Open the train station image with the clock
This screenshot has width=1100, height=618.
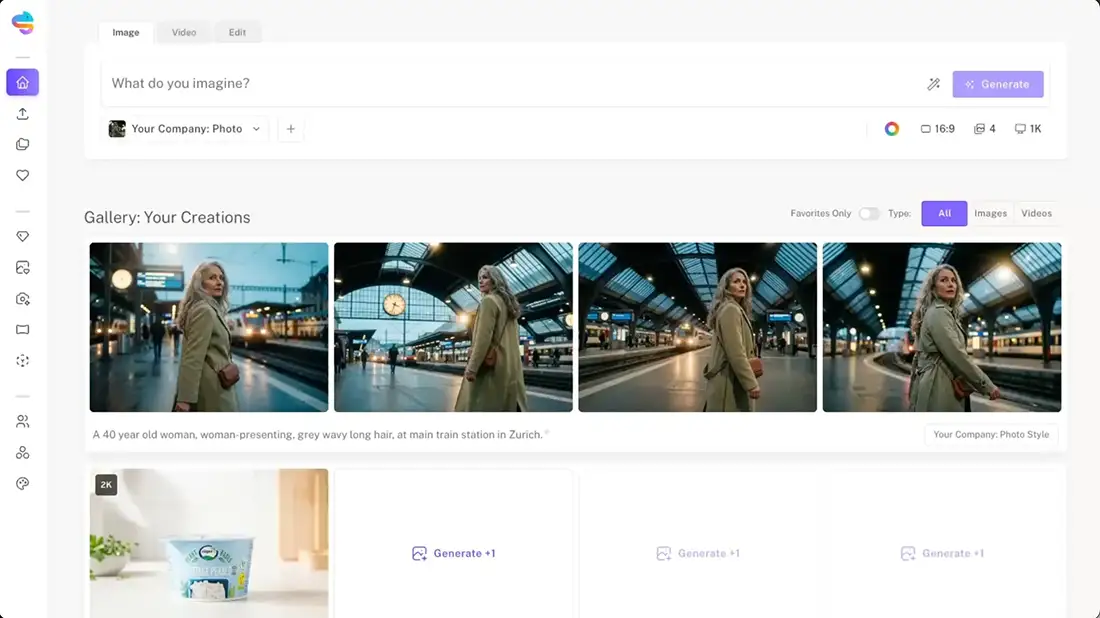pos(453,327)
